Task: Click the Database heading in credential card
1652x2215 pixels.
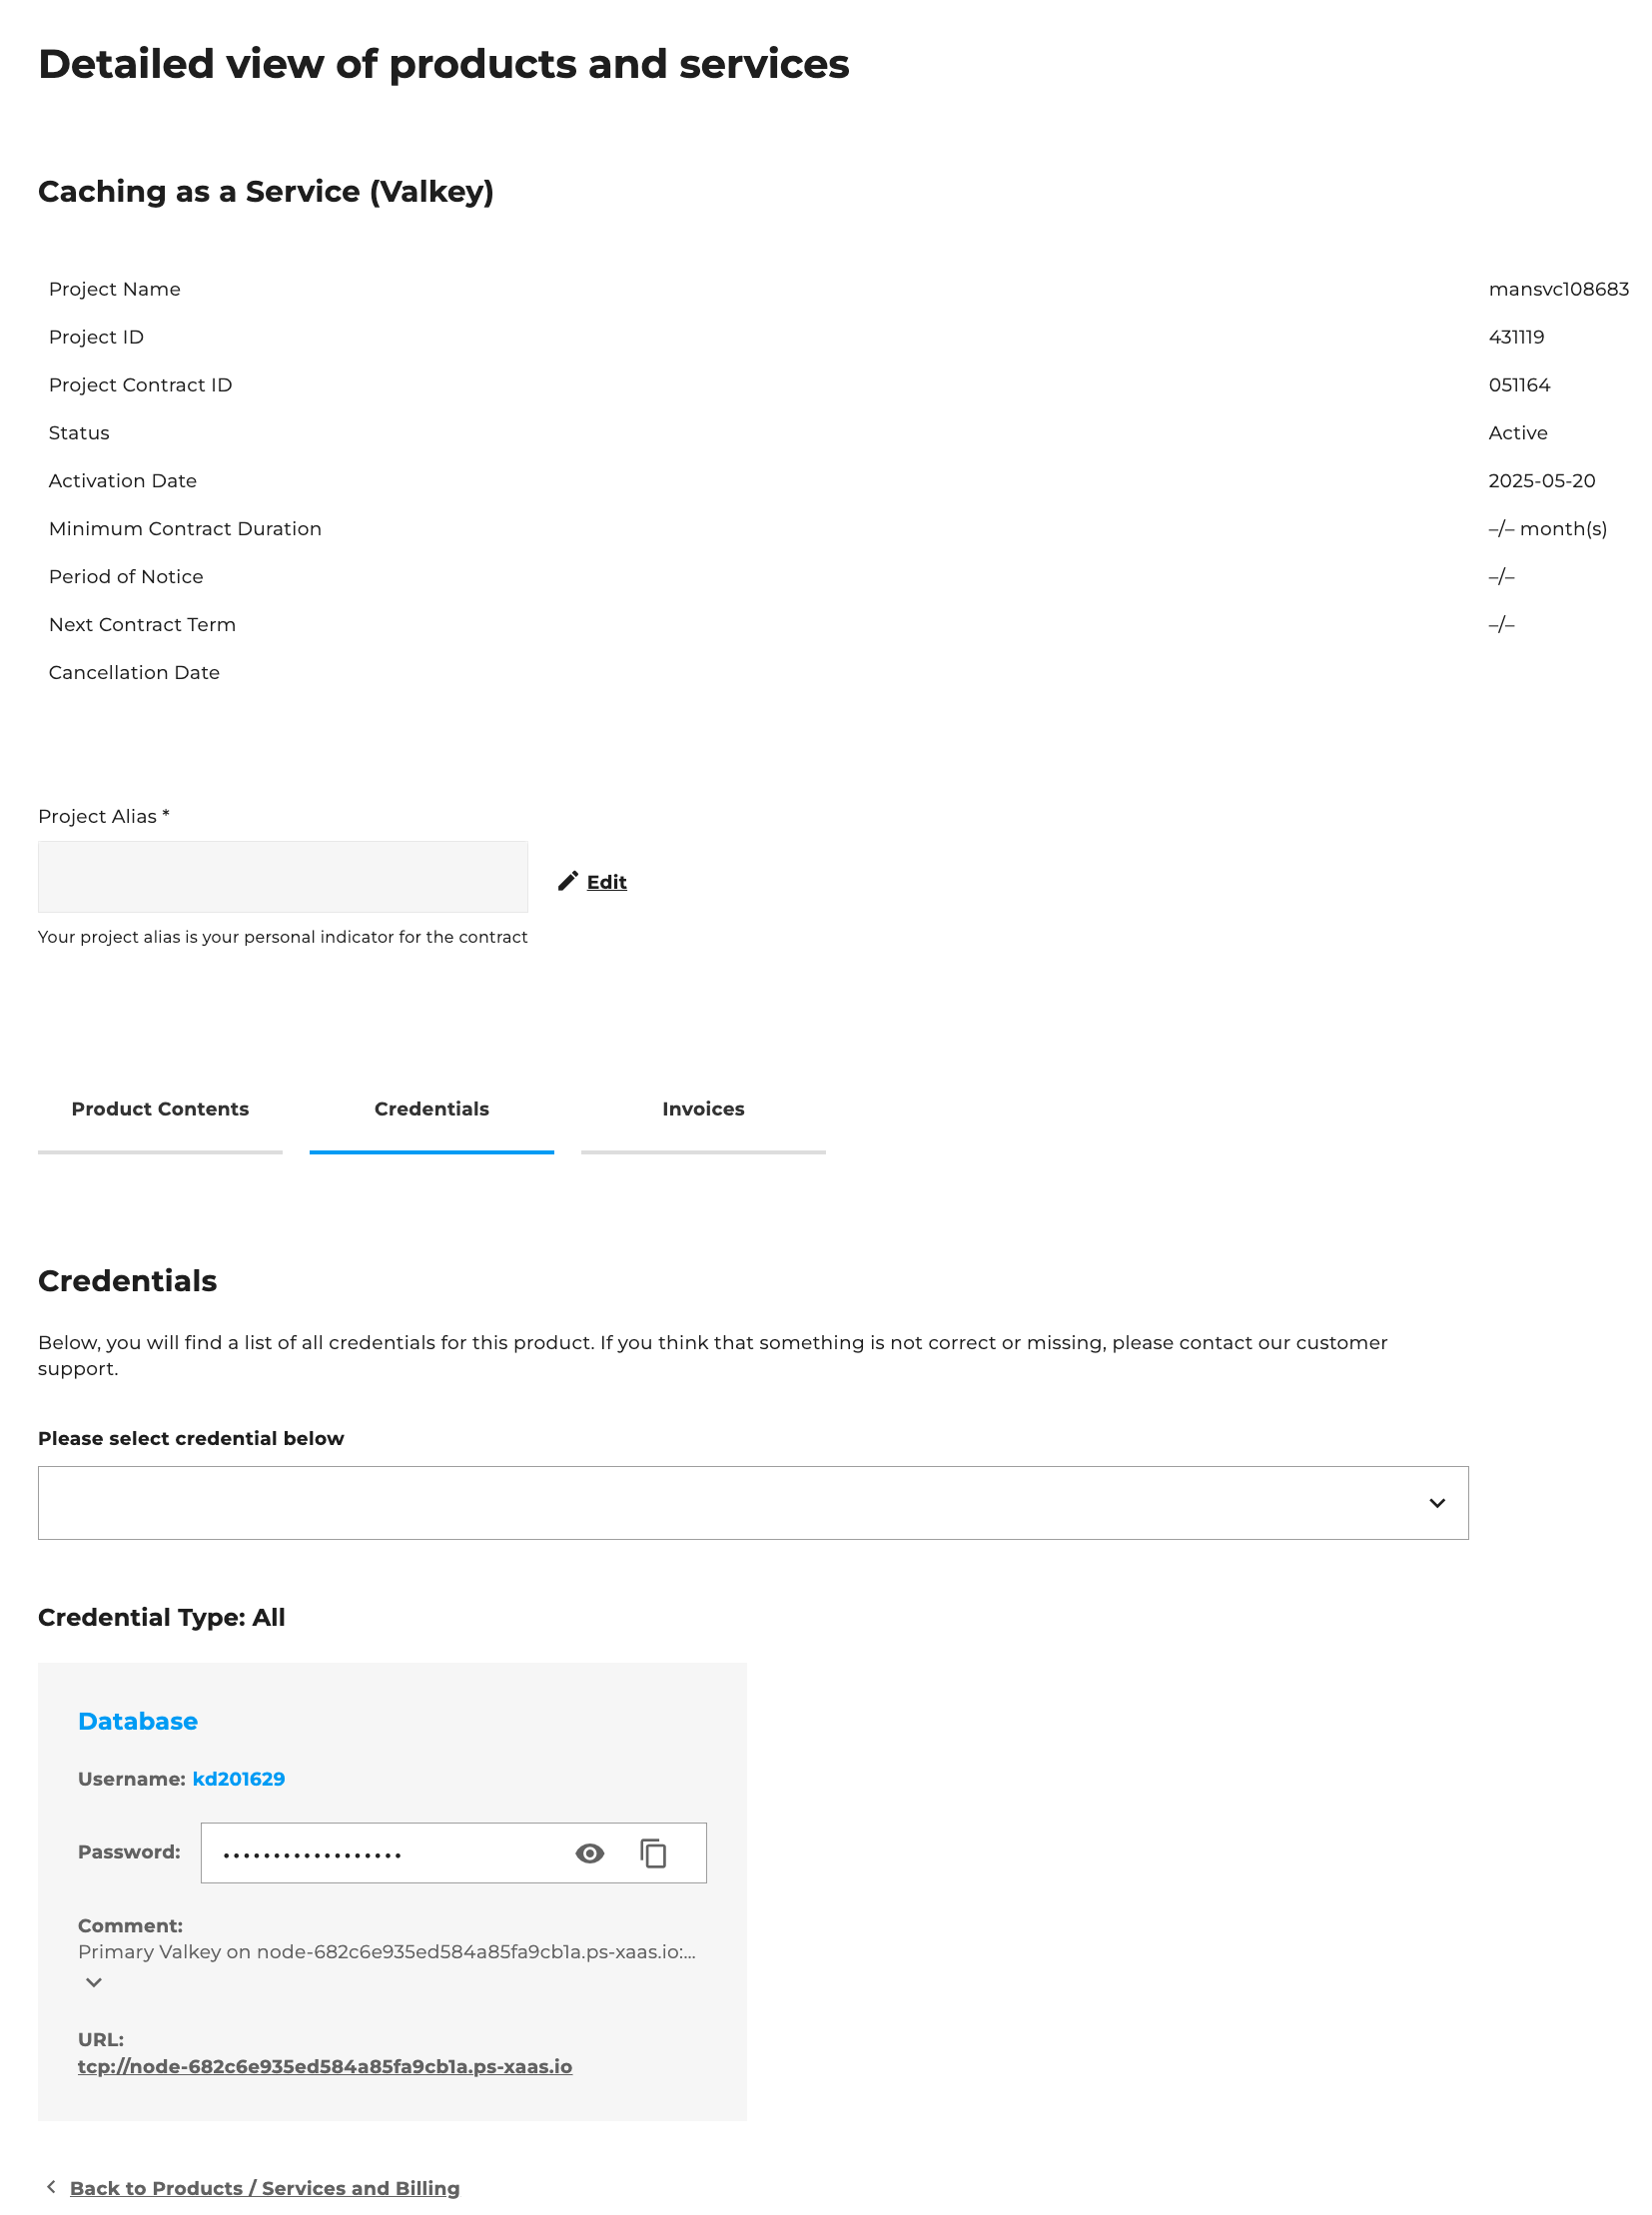Action: [x=138, y=1721]
